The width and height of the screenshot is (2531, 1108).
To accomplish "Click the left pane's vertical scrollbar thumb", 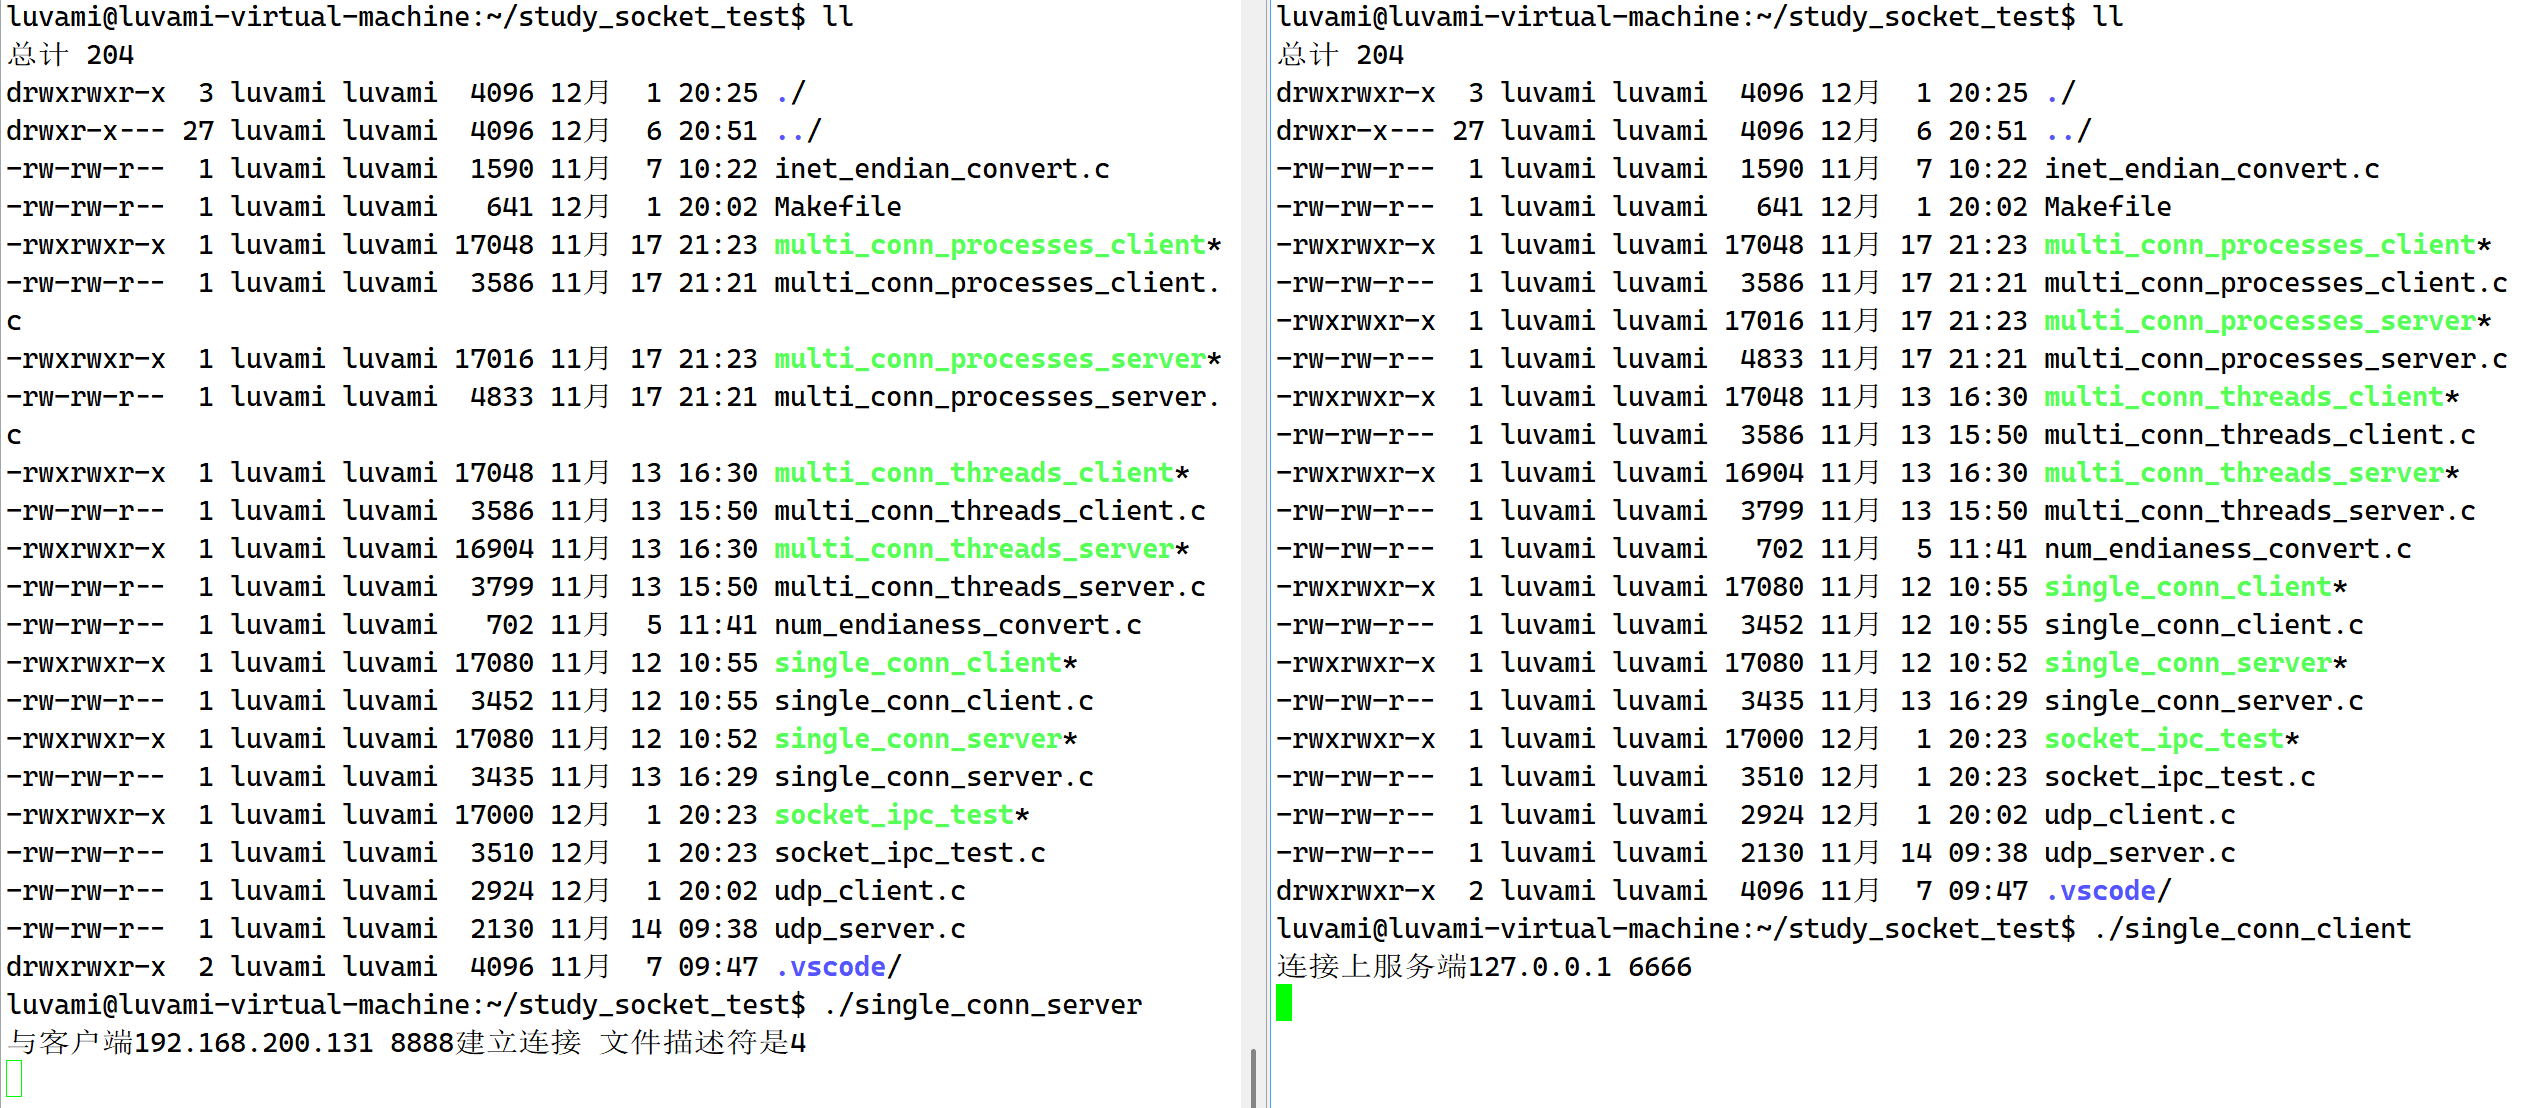I will click(x=1253, y=1078).
